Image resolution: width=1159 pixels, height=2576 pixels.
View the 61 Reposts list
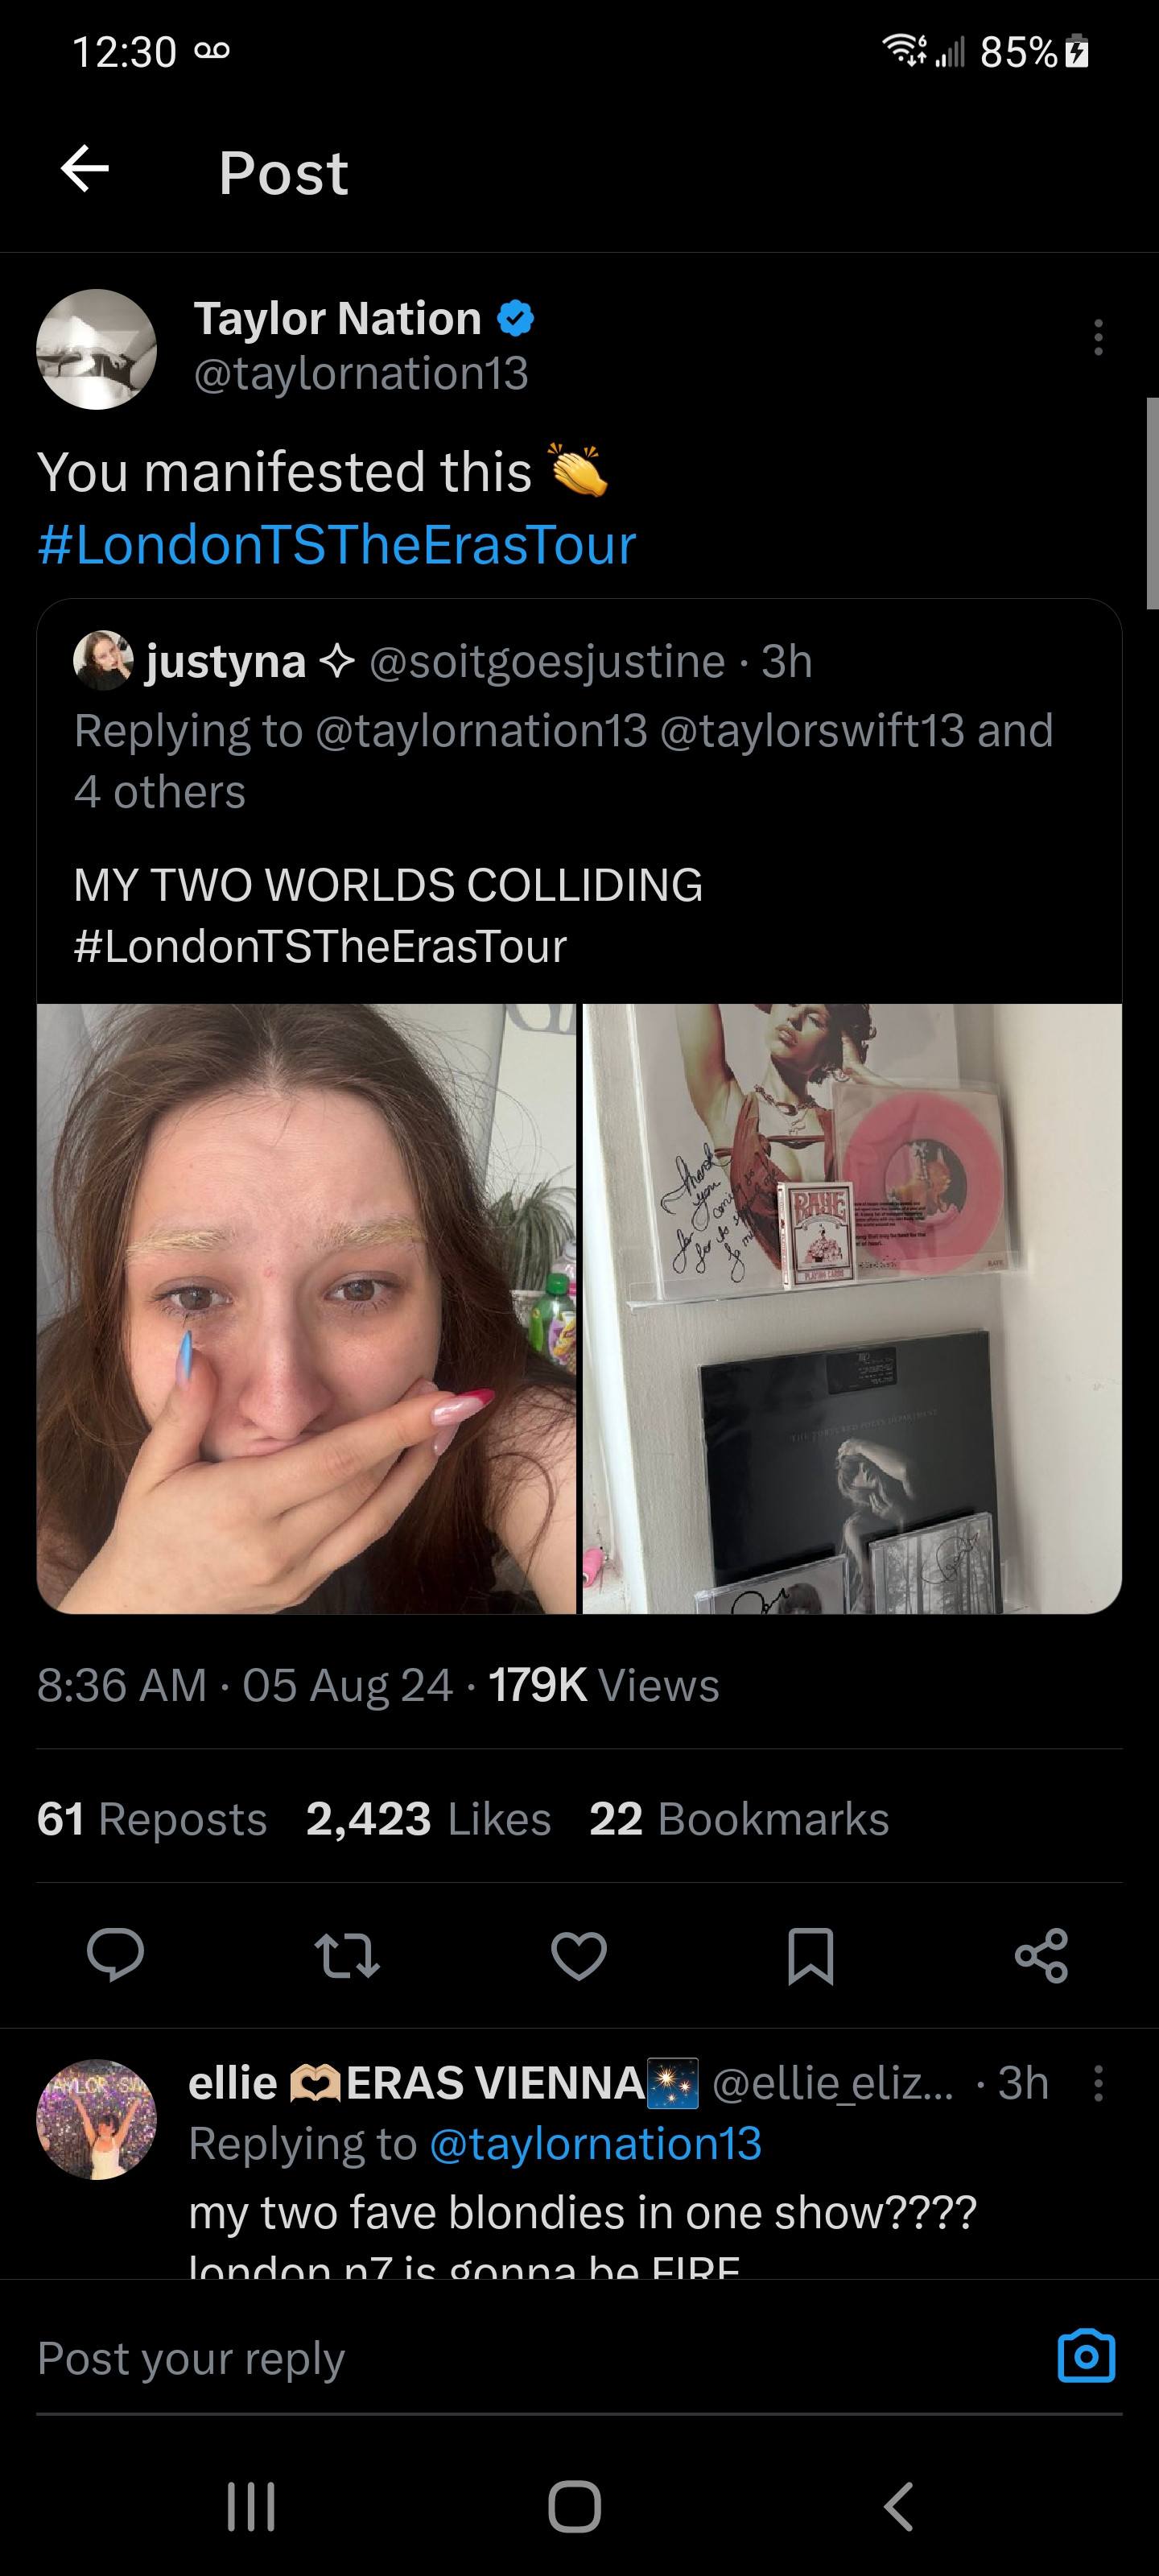pos(152,1819)
